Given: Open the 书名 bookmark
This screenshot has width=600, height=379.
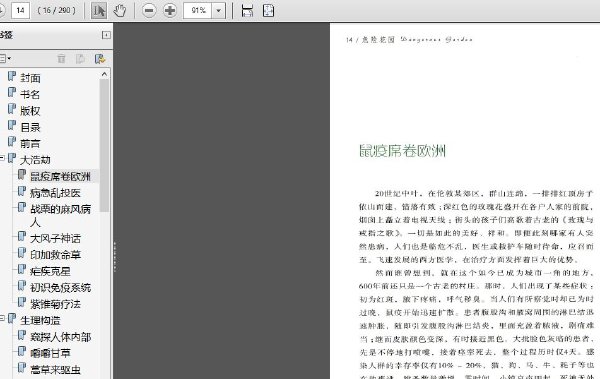Looking at the screenshot, I should coord(30,94).
